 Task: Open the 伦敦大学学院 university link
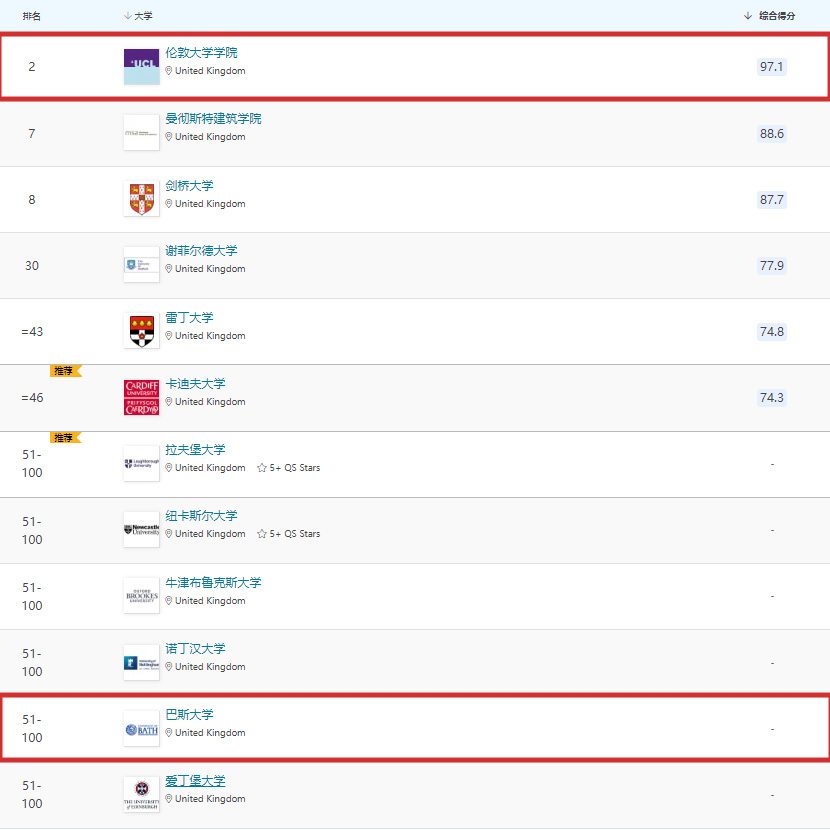pyautogui.click(x=201, y=53)
